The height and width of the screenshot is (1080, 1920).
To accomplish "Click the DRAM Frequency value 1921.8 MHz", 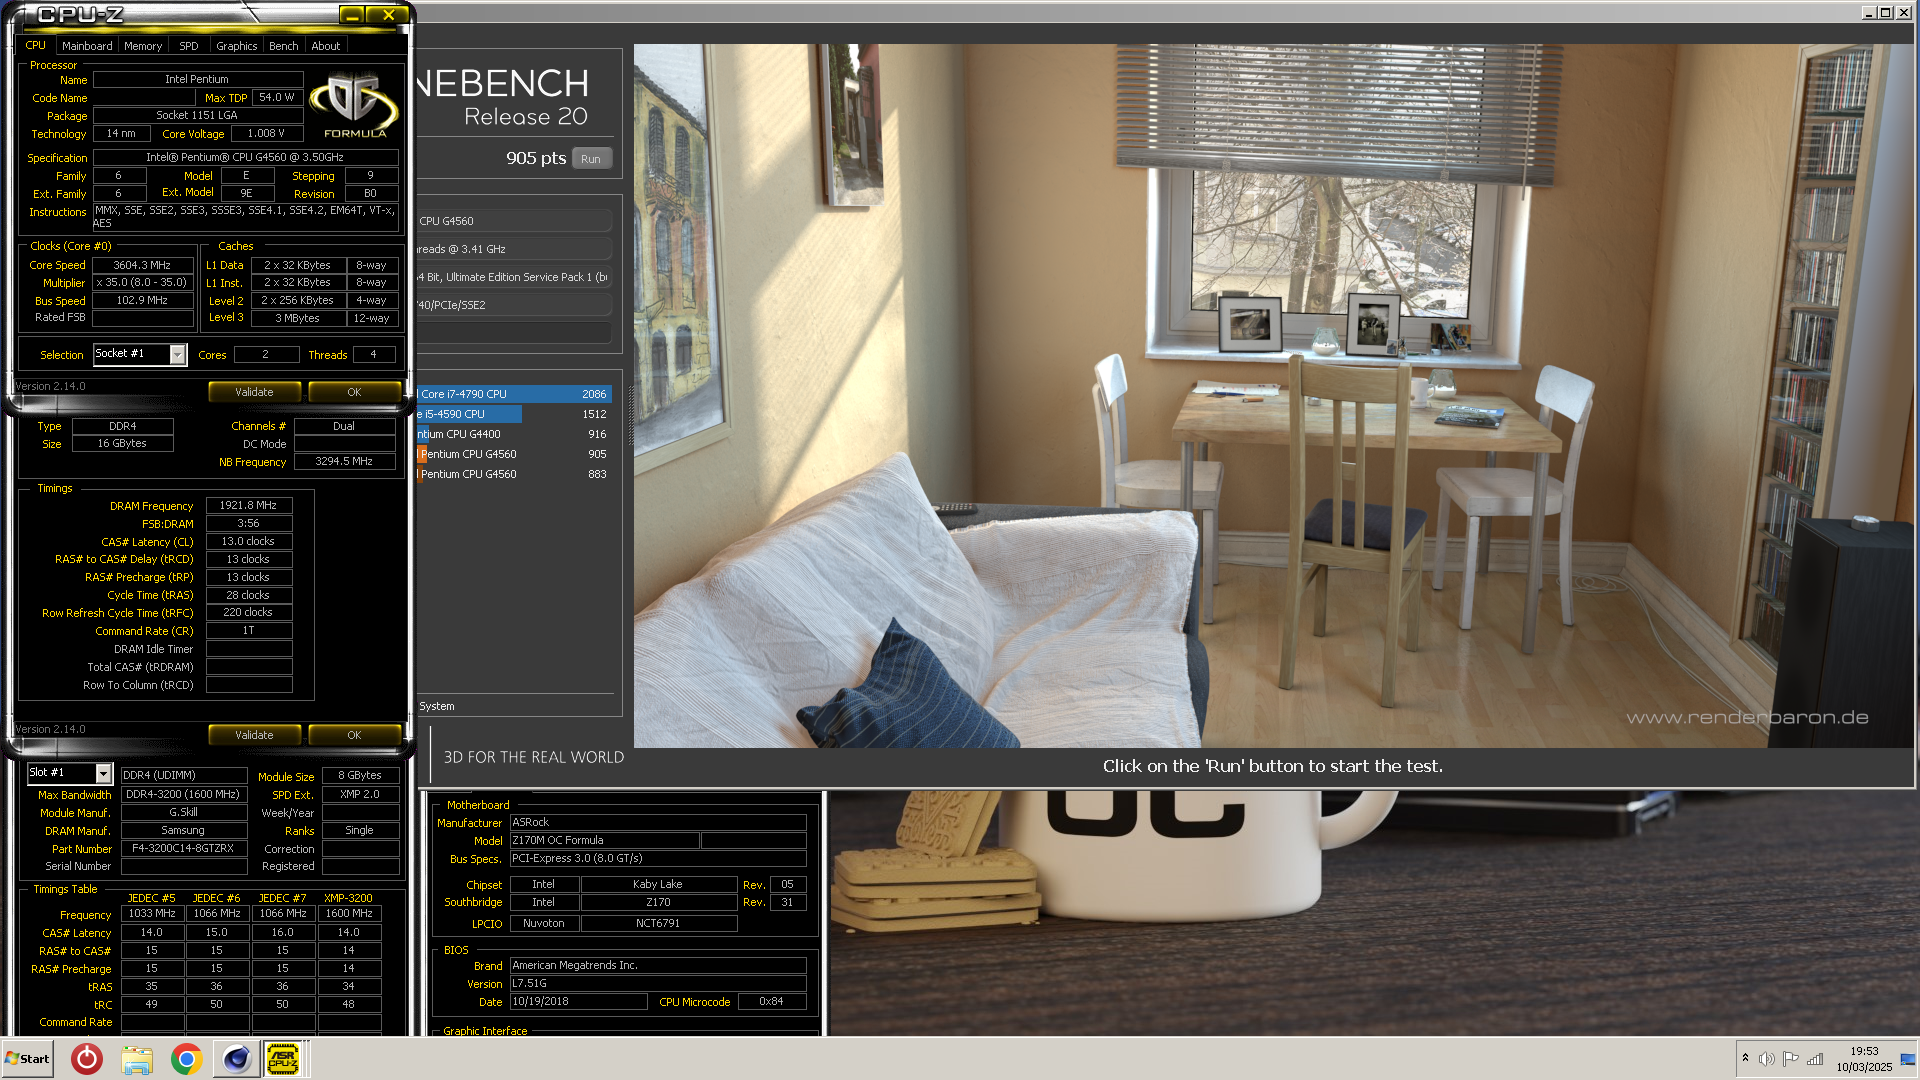I will (248, 506).
